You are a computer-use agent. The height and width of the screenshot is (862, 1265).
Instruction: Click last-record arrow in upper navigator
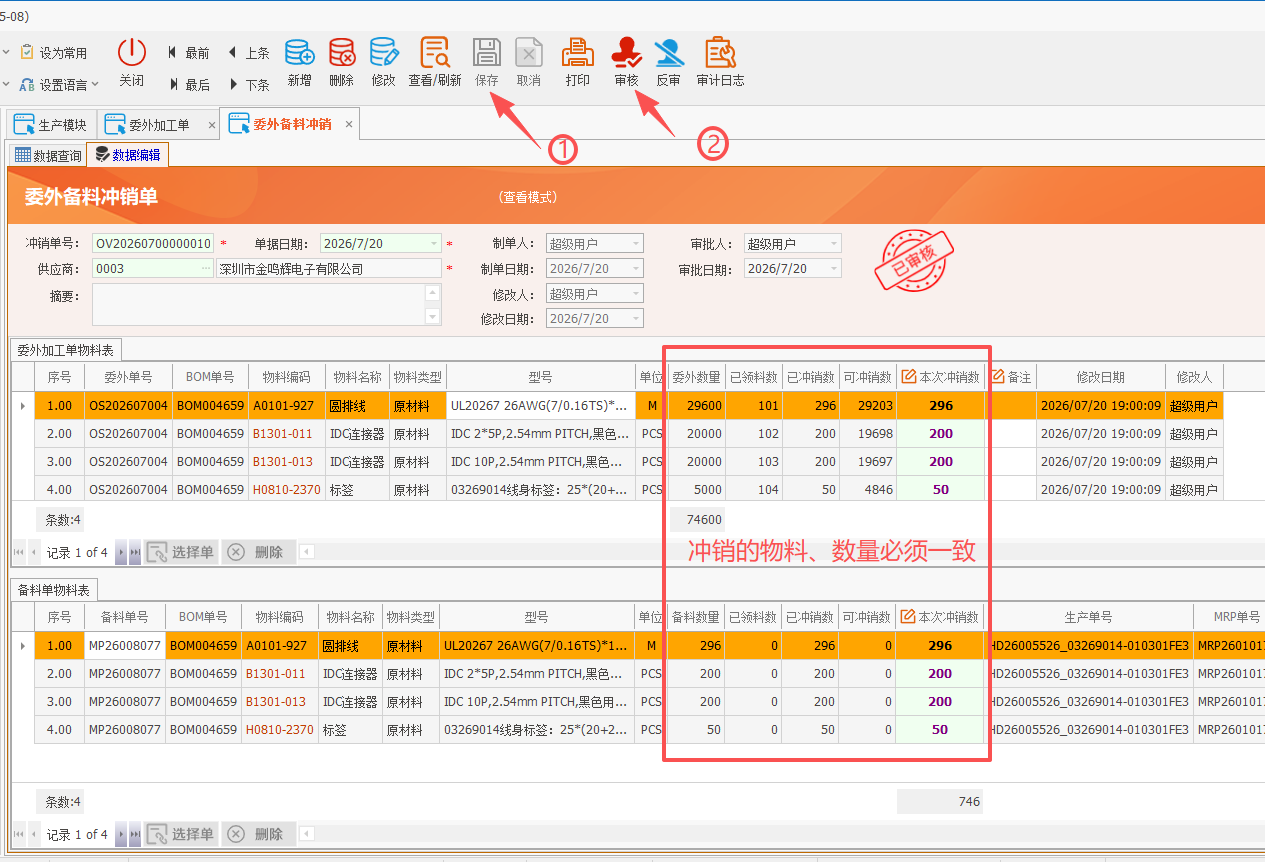[x=135, y=552]
